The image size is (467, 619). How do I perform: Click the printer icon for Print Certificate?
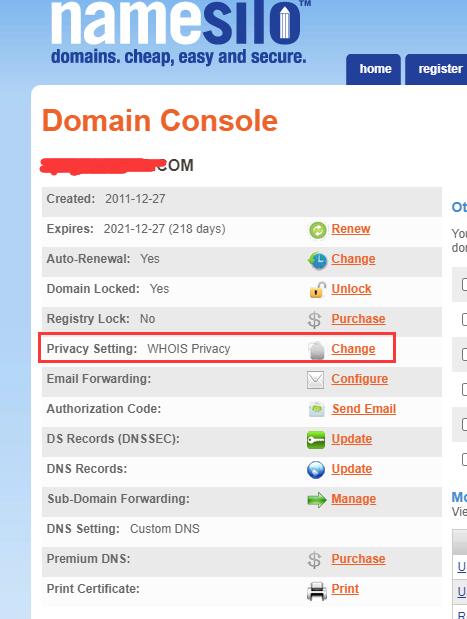pos(317,591)
